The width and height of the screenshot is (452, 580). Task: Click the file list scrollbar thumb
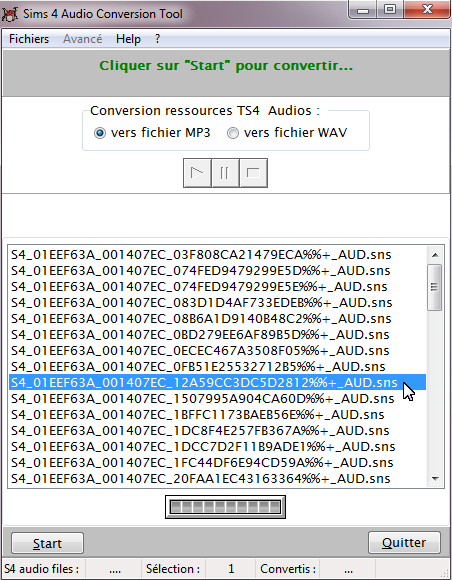435,287
